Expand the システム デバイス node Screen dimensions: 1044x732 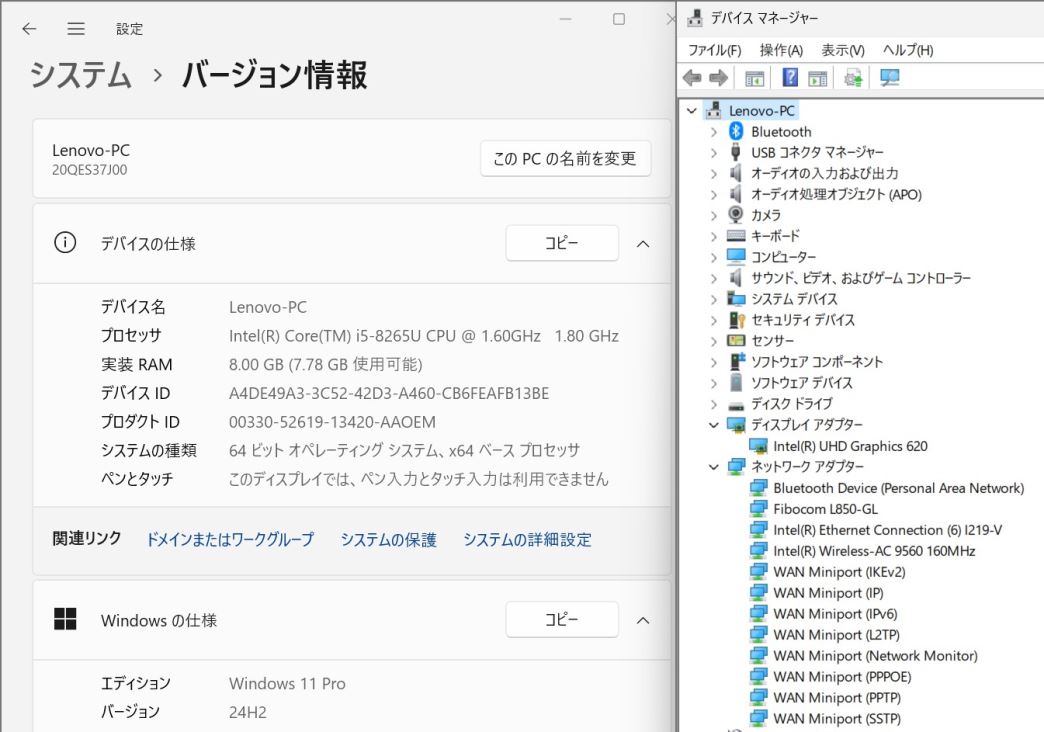click(x=714, y=299)
